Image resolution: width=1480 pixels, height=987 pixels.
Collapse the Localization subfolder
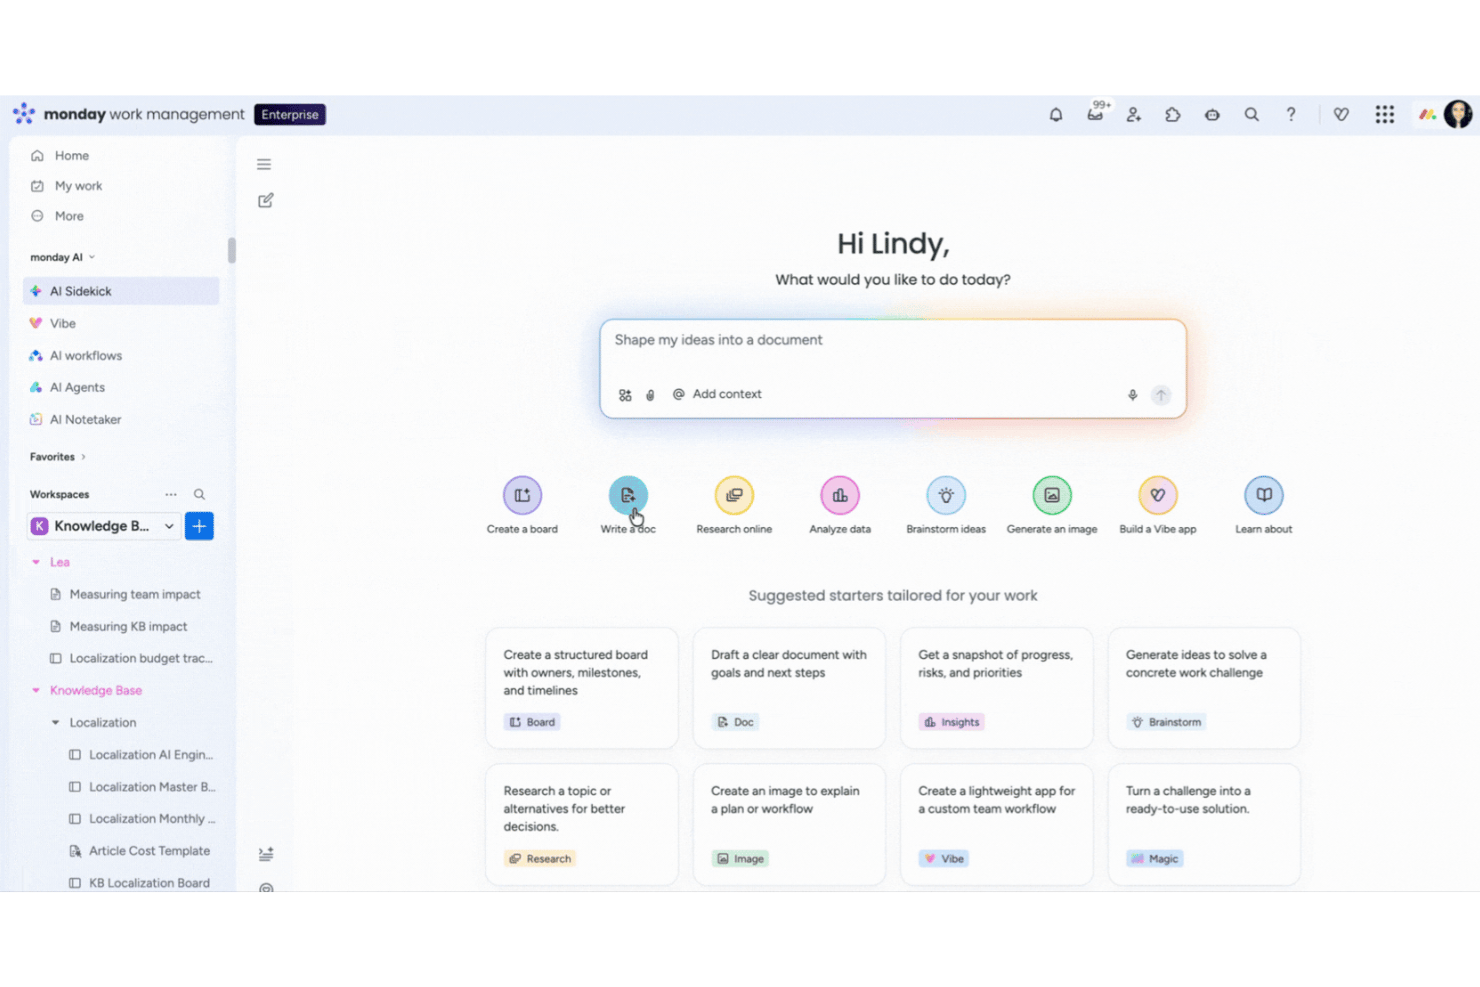coord(56,722)
